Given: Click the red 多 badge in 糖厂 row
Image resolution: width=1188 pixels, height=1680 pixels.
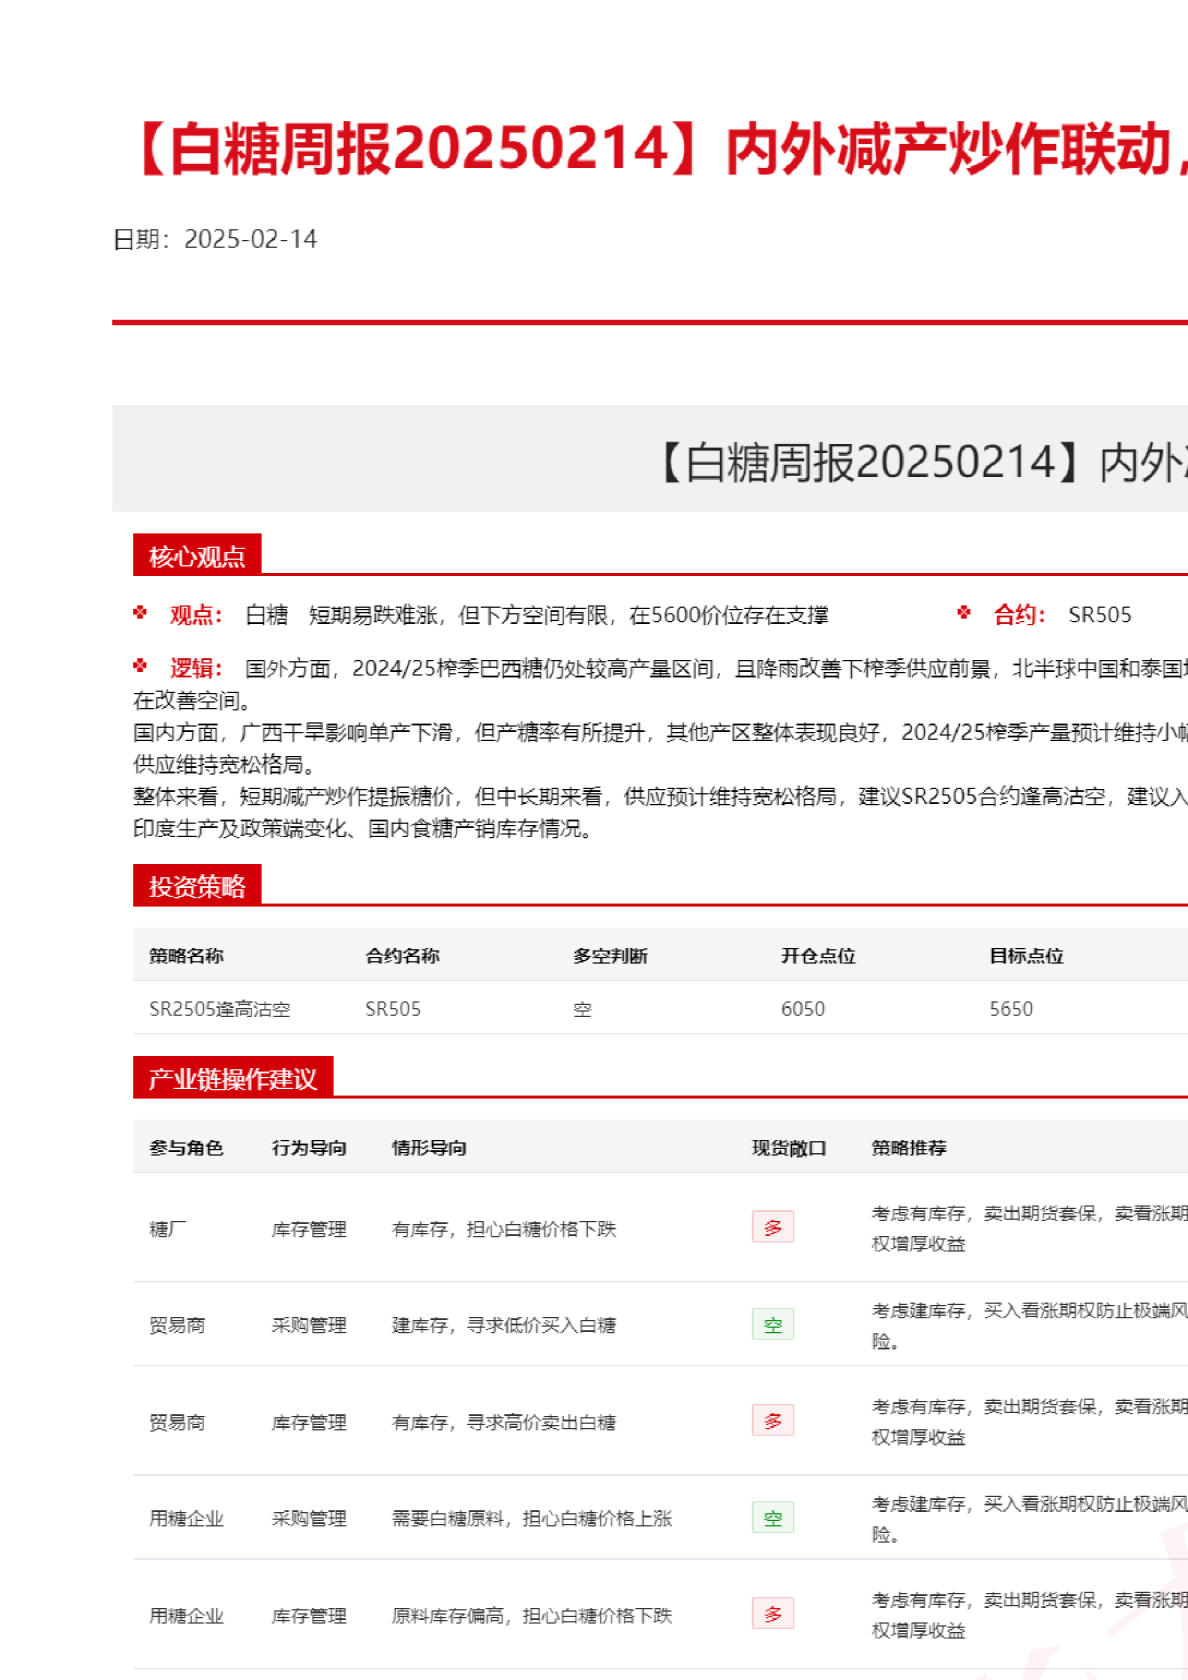Looking at the screenshot, I should [772, 1227].
